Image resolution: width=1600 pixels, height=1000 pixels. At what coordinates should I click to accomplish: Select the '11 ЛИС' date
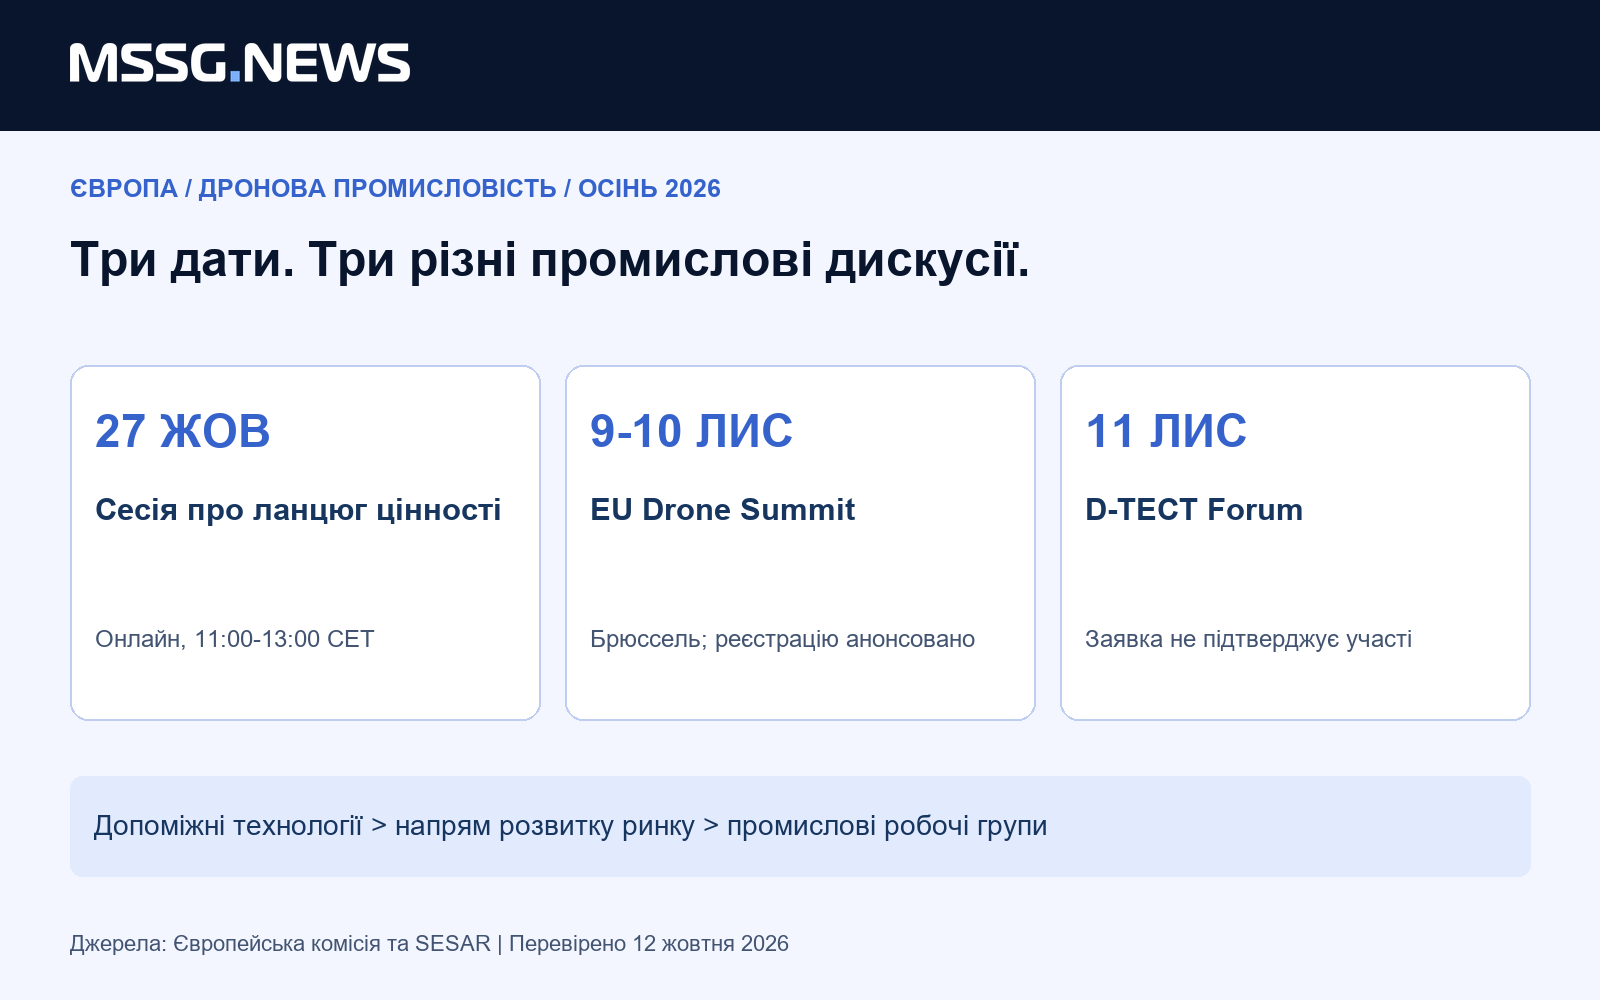[1166, 431]
